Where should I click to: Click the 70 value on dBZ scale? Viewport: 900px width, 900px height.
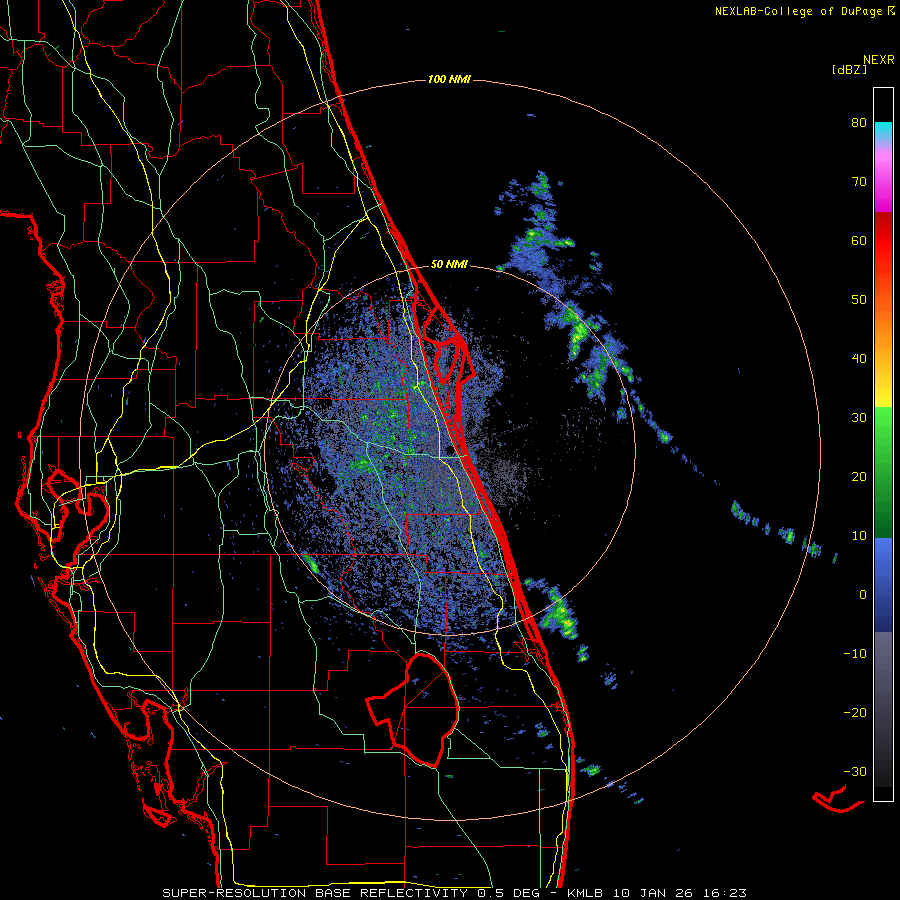[x=859, y=182]
